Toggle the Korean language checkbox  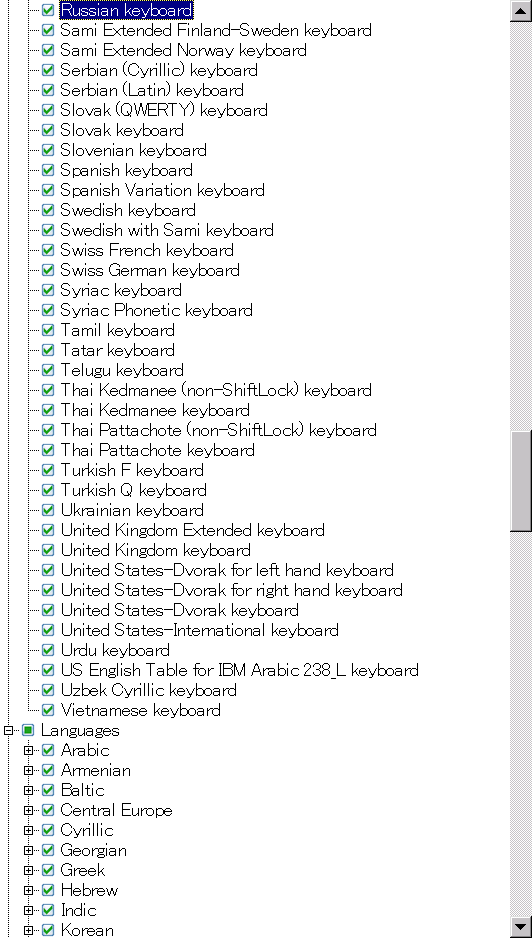coord(48,930)
